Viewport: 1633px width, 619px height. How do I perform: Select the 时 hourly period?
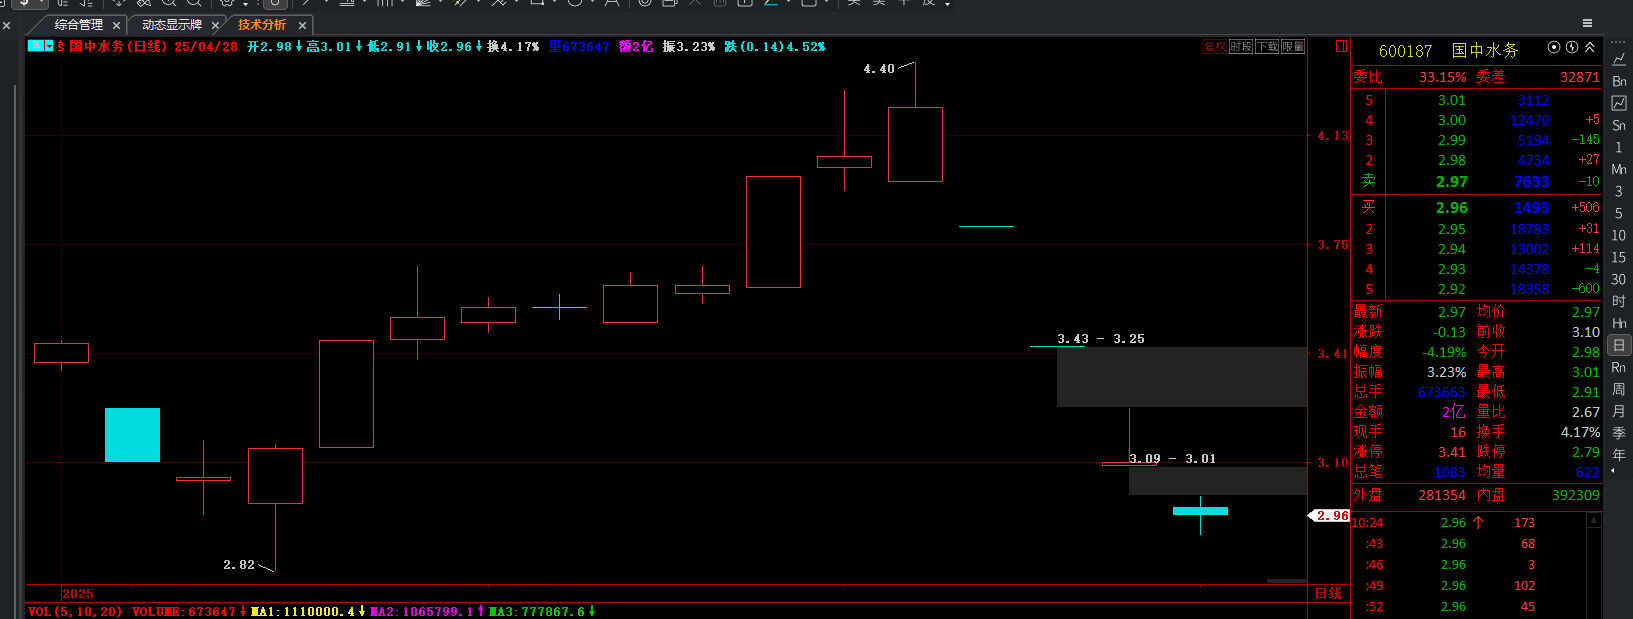tap(1619, 301)
